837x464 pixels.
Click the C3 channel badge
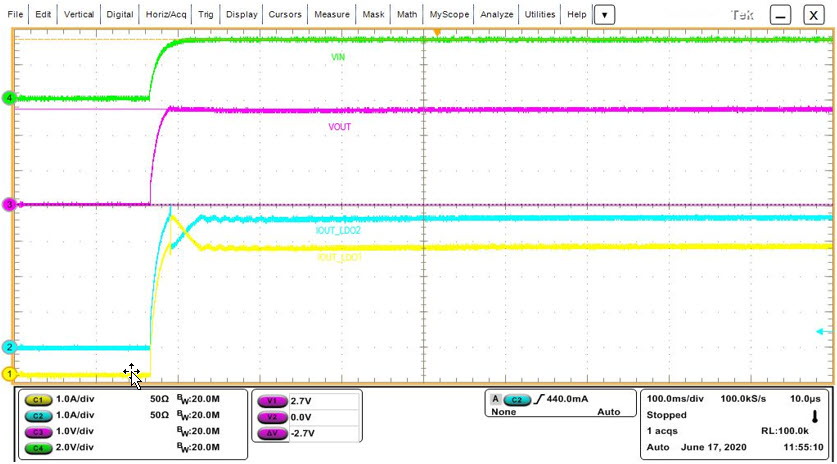(x=38, y=431)
